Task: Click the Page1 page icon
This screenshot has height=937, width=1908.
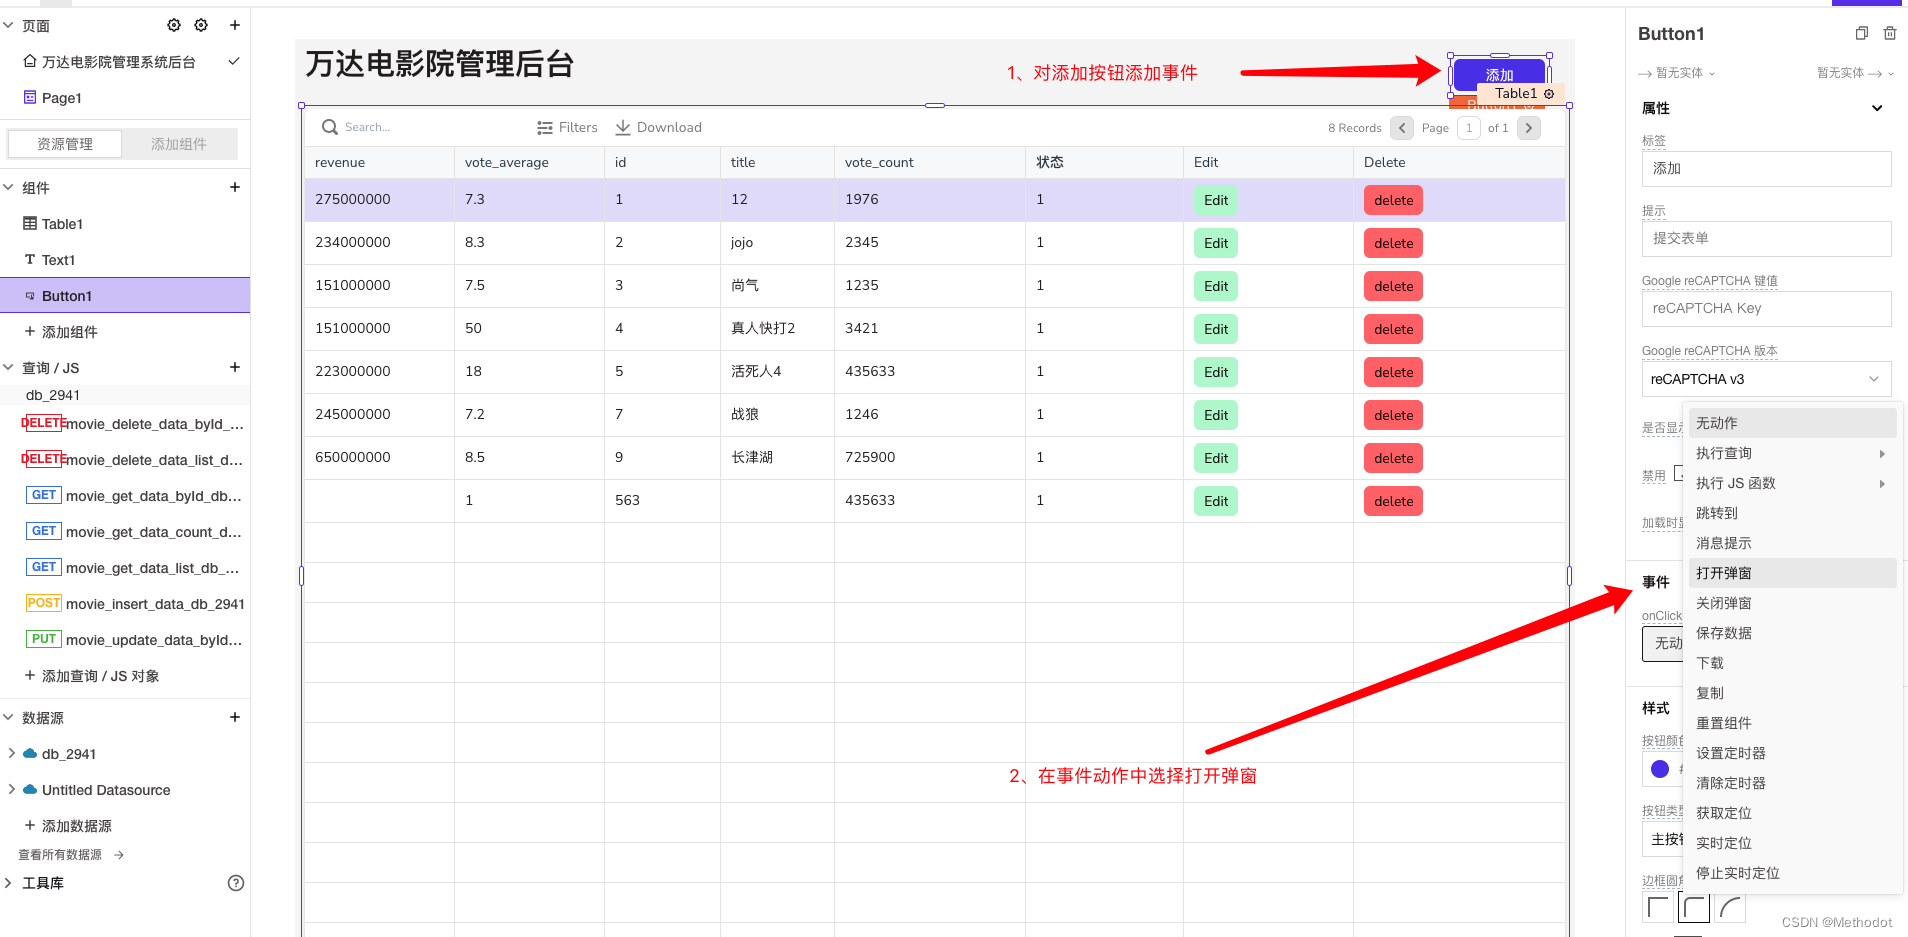Action: click(x=30, y=97)
